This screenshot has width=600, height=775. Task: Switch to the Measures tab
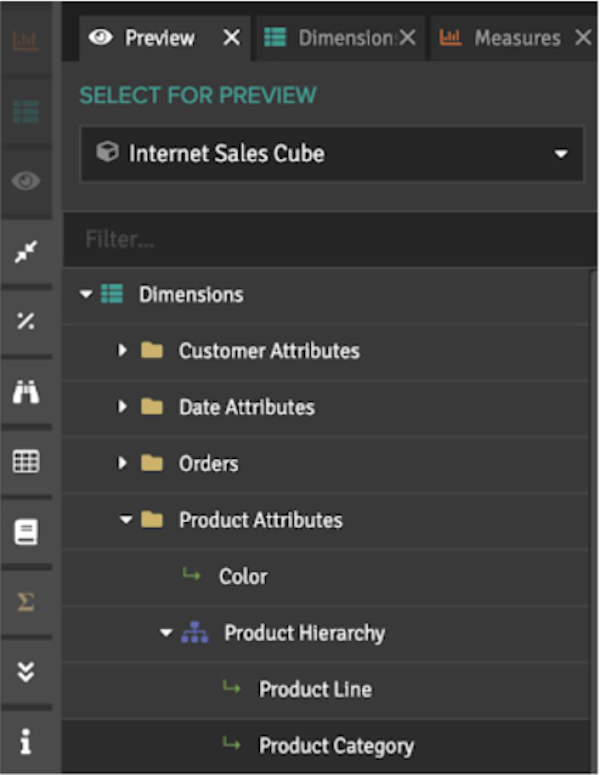[x=505, y=38]
